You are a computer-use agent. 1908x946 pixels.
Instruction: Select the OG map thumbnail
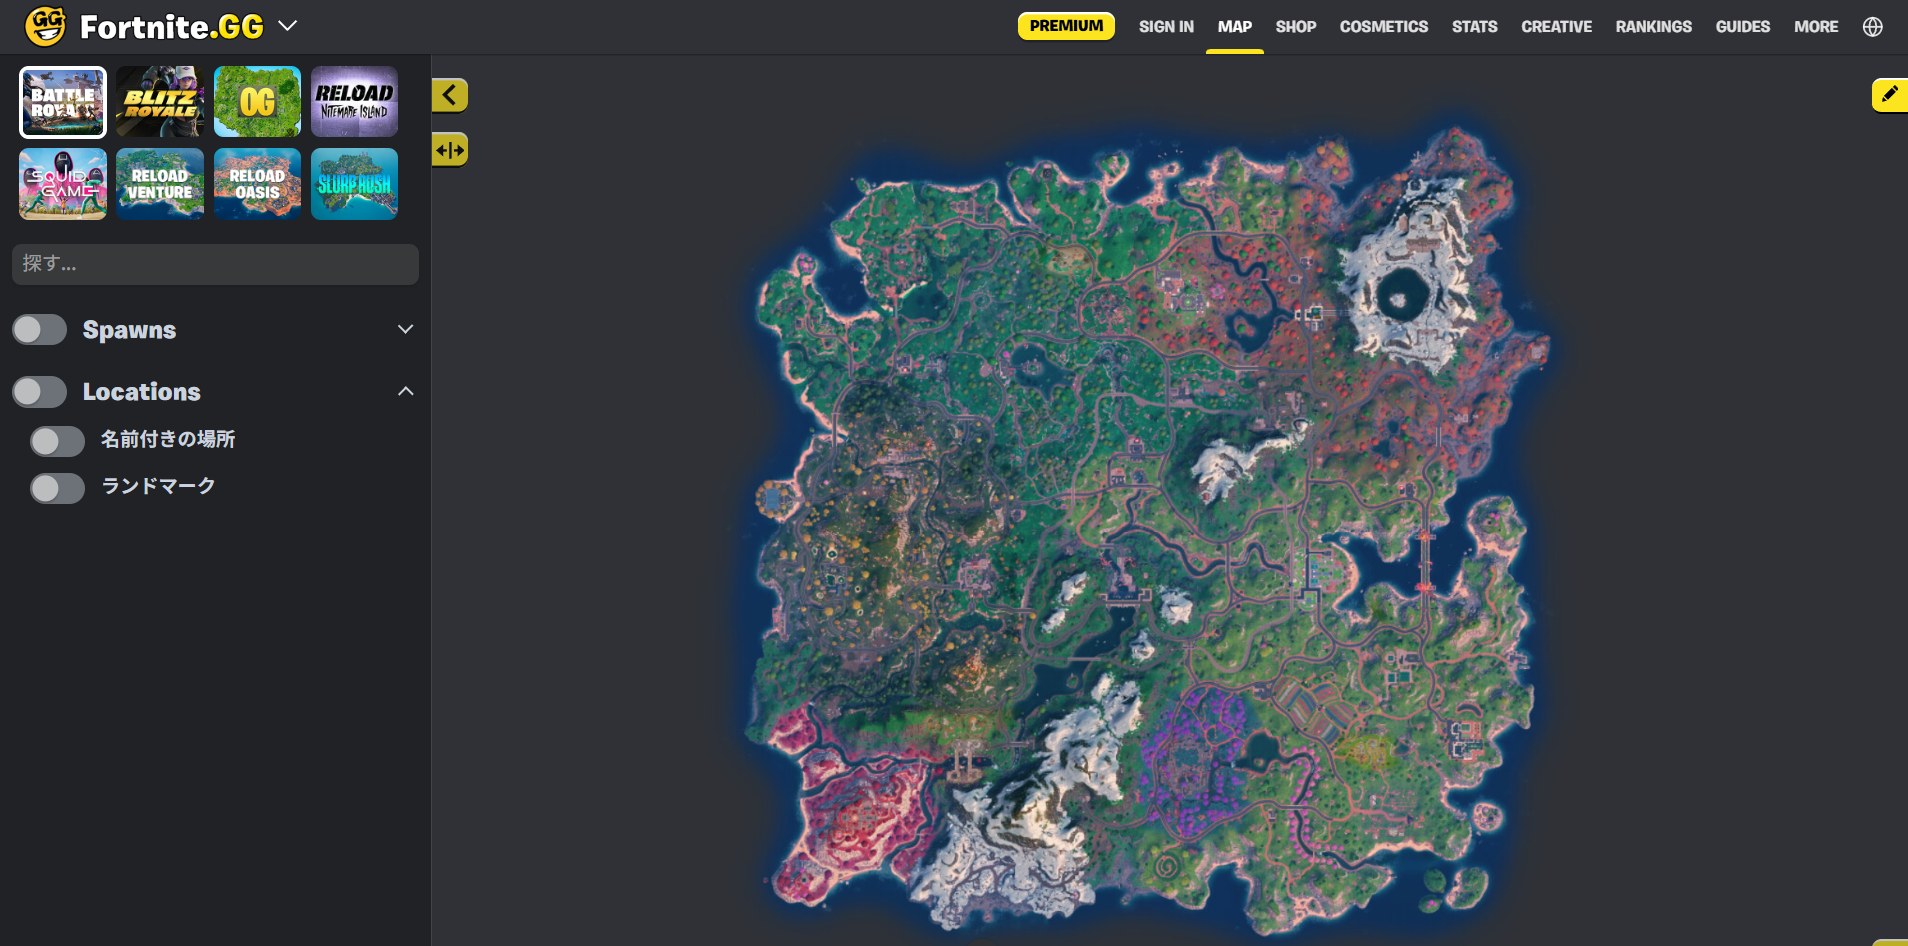[x=257, y=102]
